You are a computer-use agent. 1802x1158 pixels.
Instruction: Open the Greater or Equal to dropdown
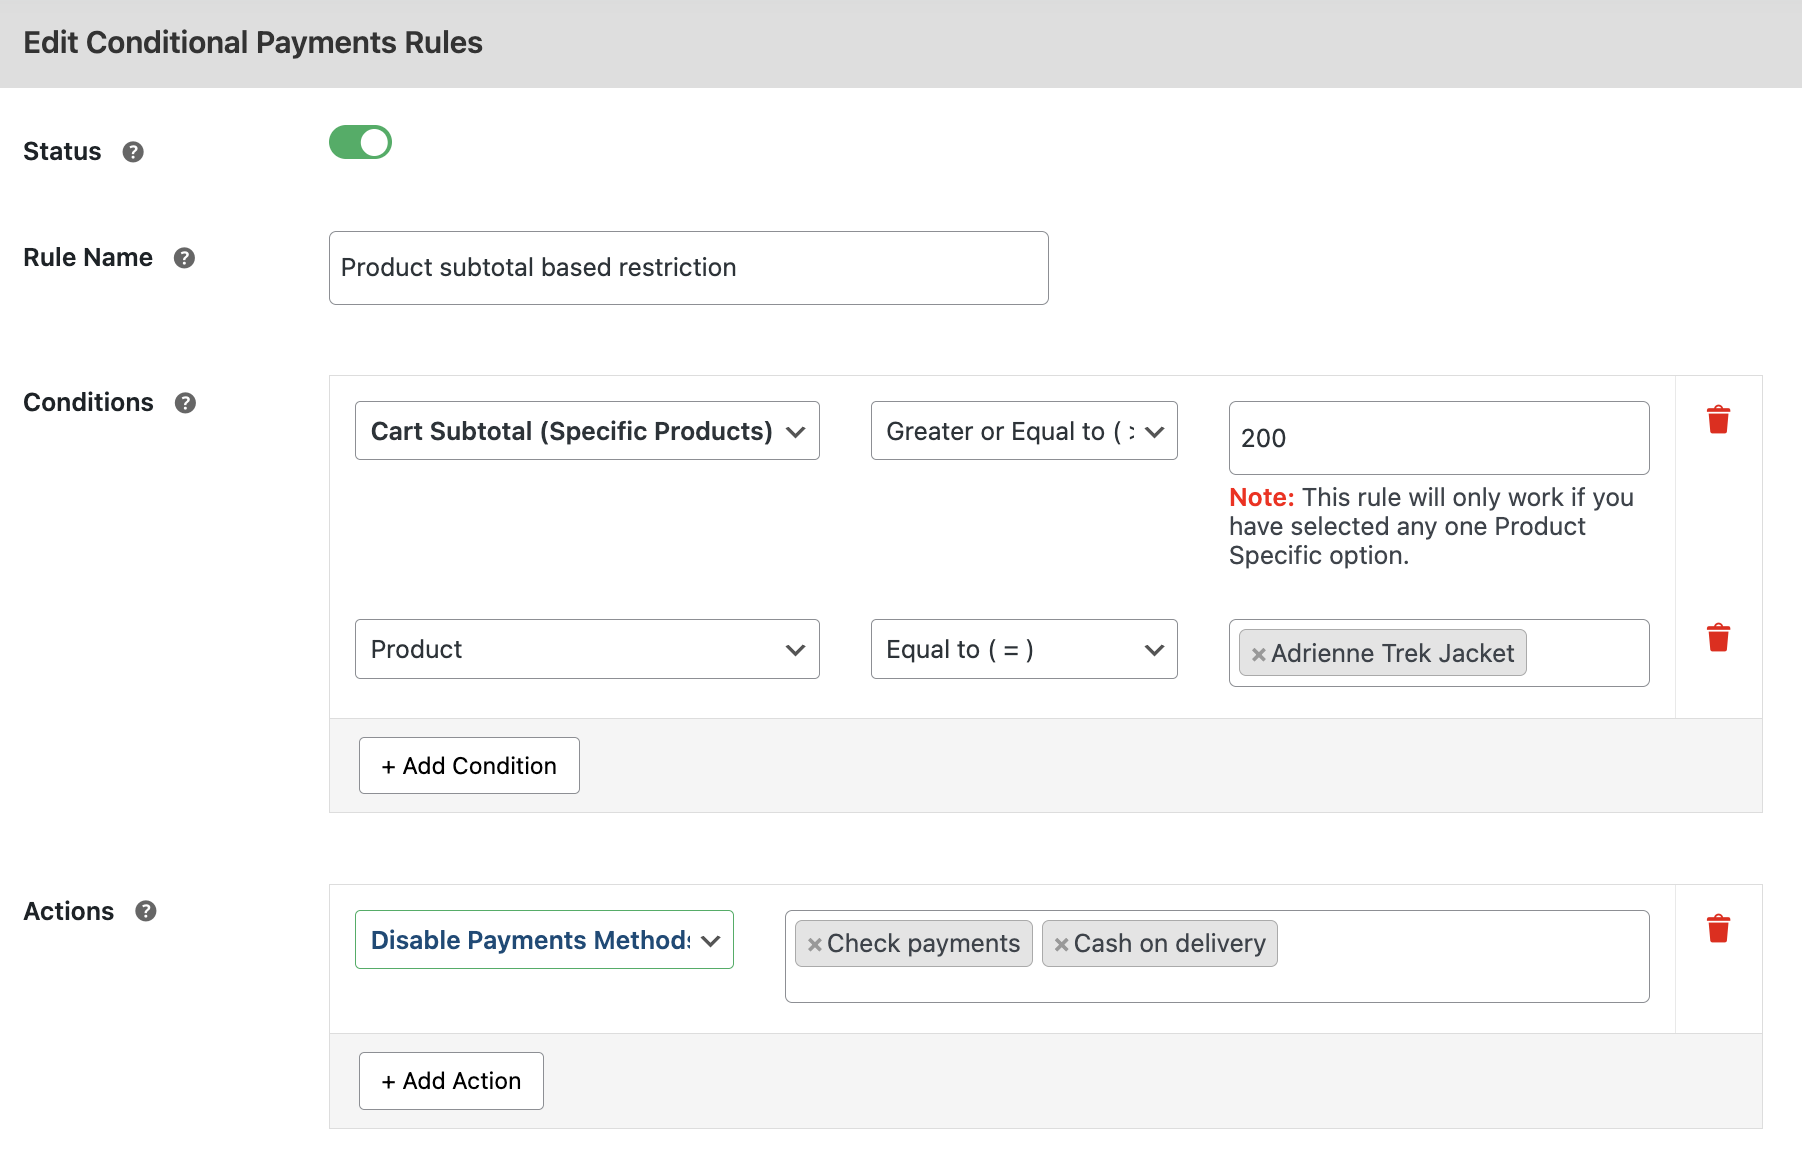pos(1024,431)
